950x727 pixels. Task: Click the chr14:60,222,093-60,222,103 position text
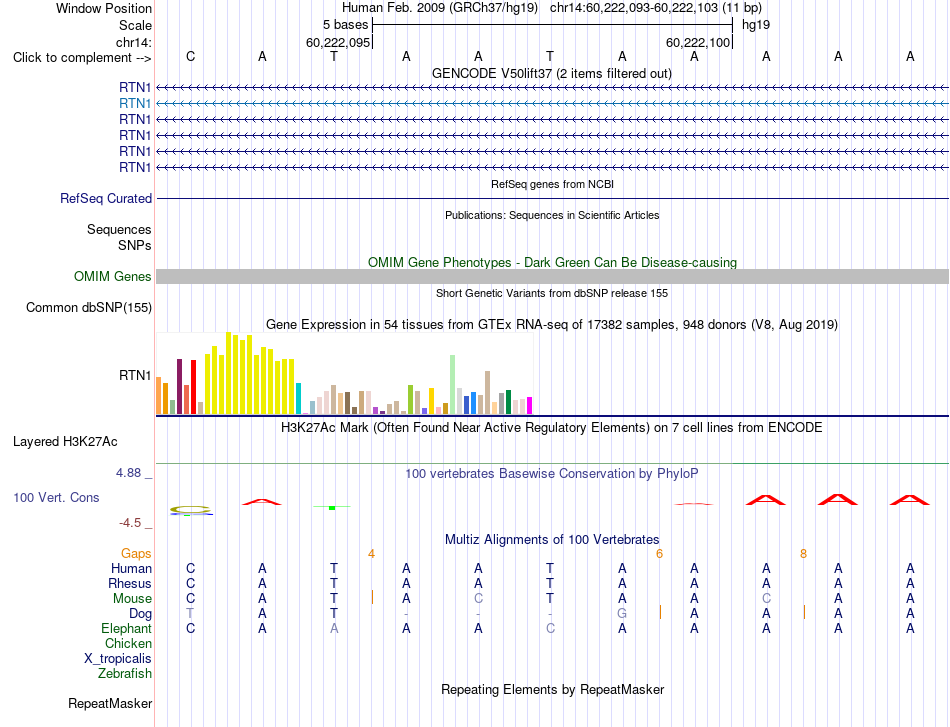pyautogui.click(x=634, y=8)
